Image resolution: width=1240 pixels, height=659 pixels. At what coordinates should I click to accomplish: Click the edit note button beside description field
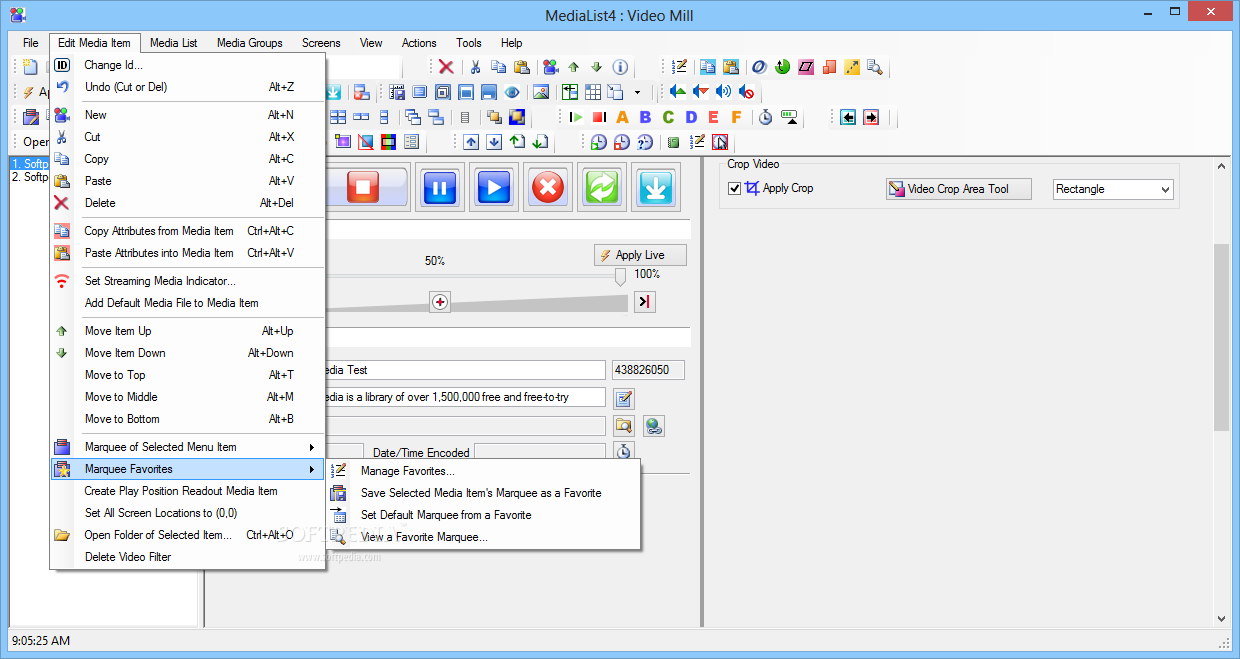[x=624, y=399]
